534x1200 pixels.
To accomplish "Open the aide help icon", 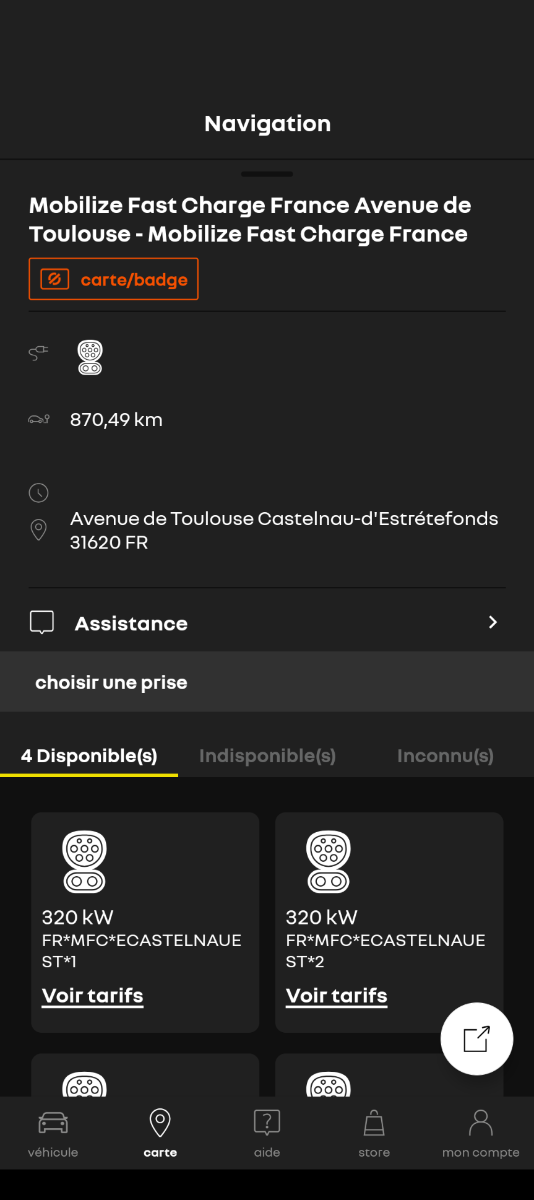I will pos(267,1122).
